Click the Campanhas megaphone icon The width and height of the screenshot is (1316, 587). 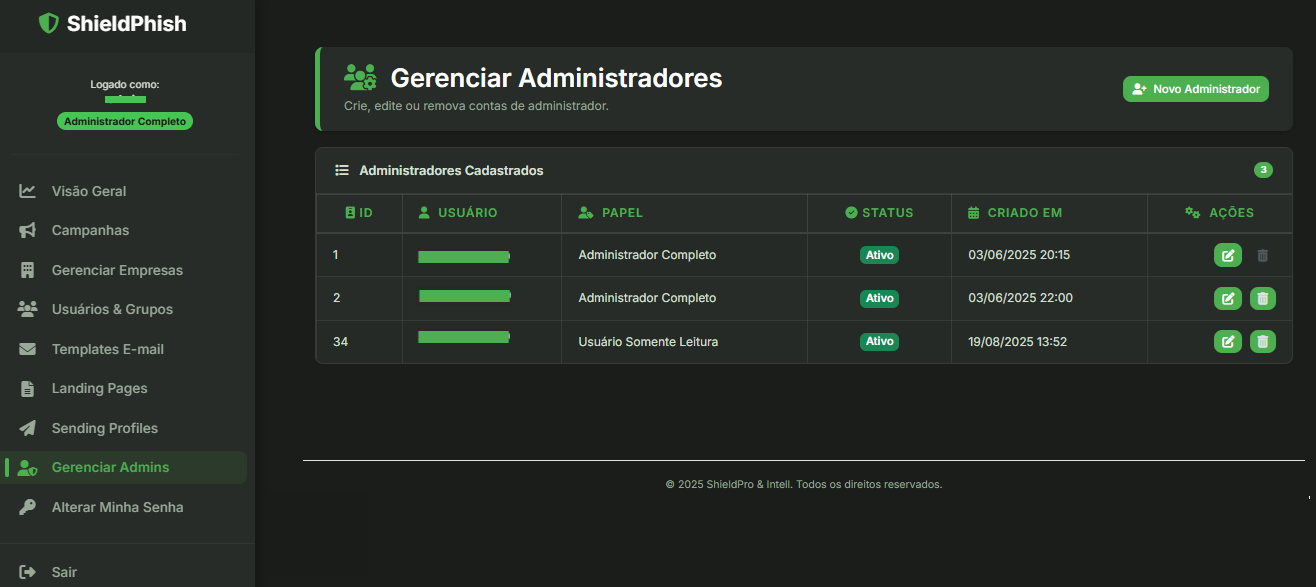26,230
